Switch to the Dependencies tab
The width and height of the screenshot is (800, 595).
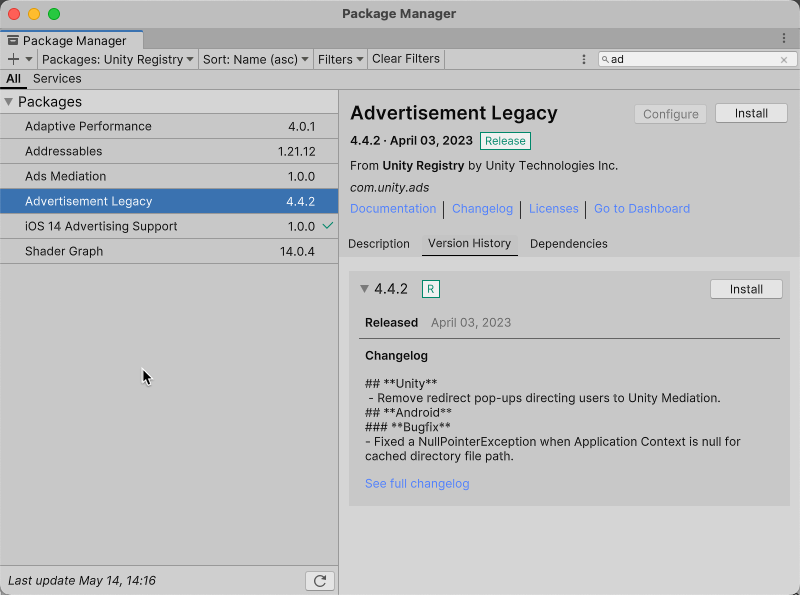(x=568, y=244)
